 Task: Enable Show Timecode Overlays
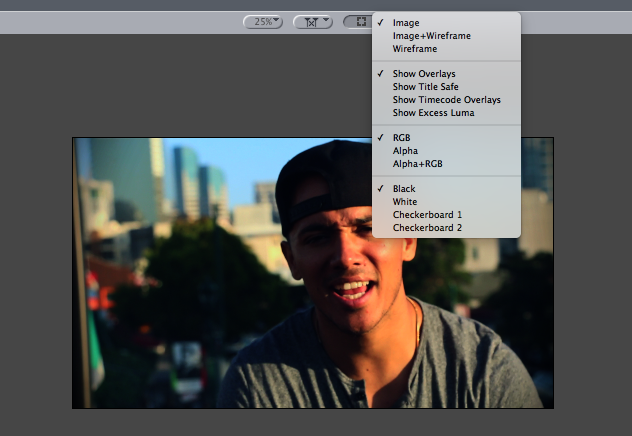click(446, 100)
